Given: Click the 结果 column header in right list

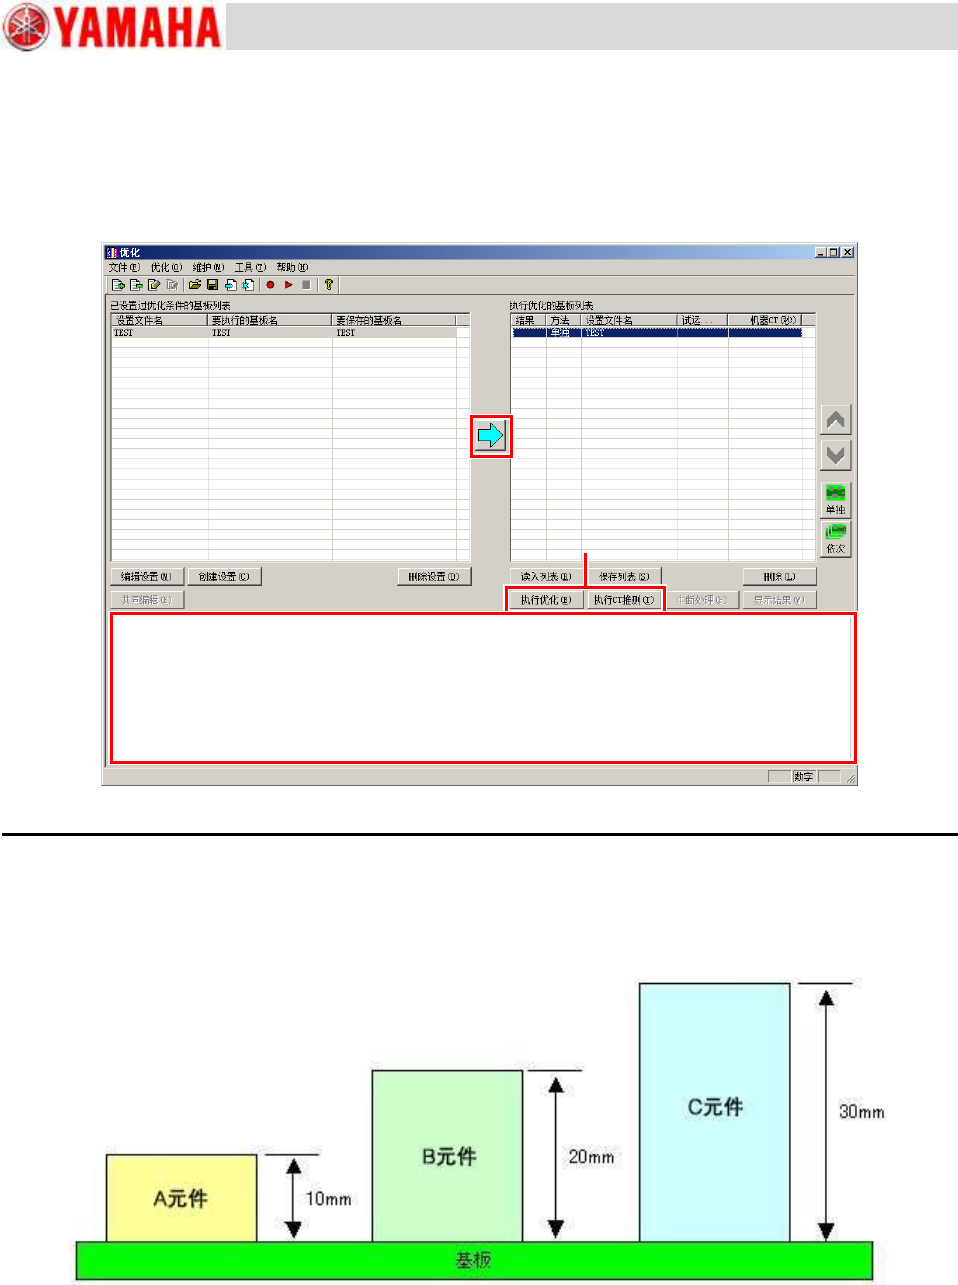Looking at the screenshot, I should pyautogui.click(x=528, y=320).
